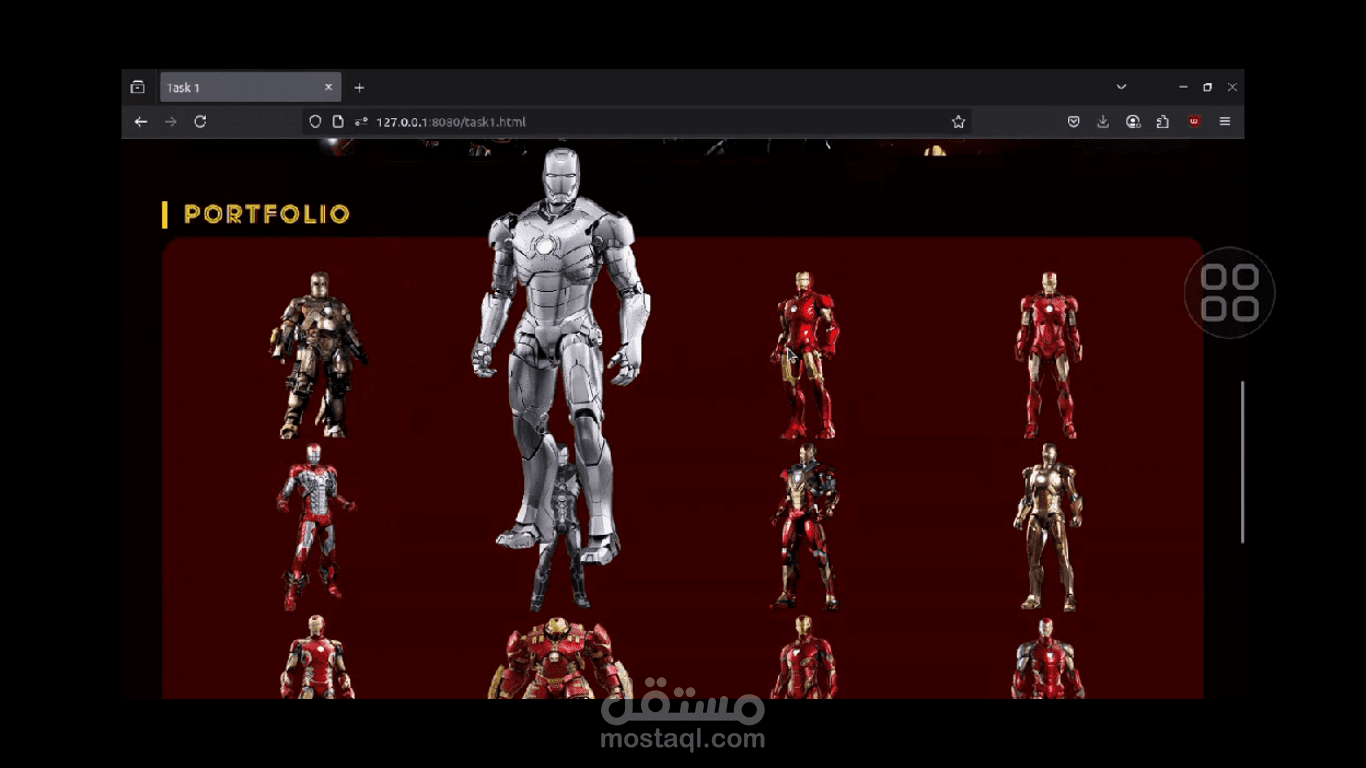Save page to Pocket
Image resolution: width=1366 pixels, height=768 pixels.
click(x=1073, y=122)
